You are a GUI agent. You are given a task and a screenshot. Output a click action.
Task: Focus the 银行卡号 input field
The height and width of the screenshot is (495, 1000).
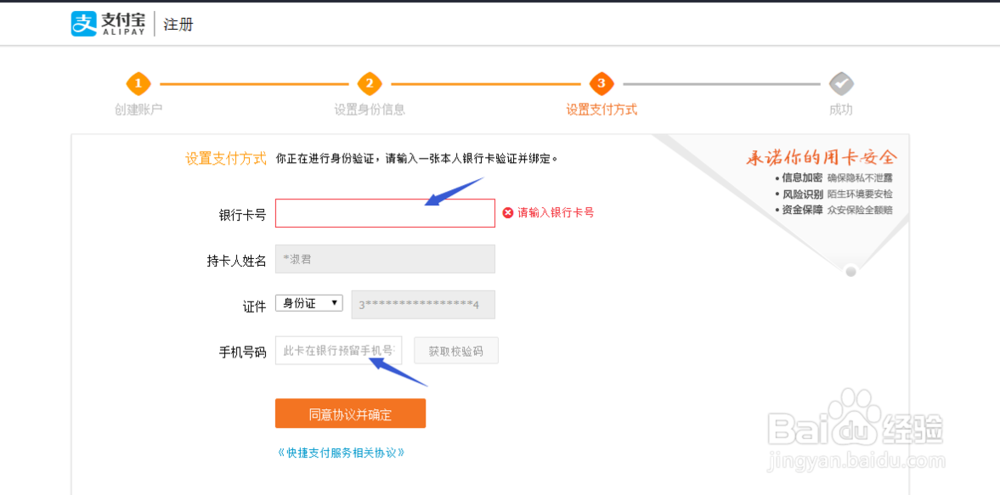(x=385, y=213)
